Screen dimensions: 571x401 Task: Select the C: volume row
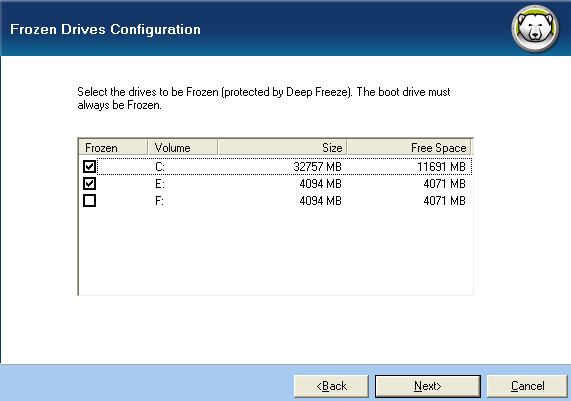(284, 166)
